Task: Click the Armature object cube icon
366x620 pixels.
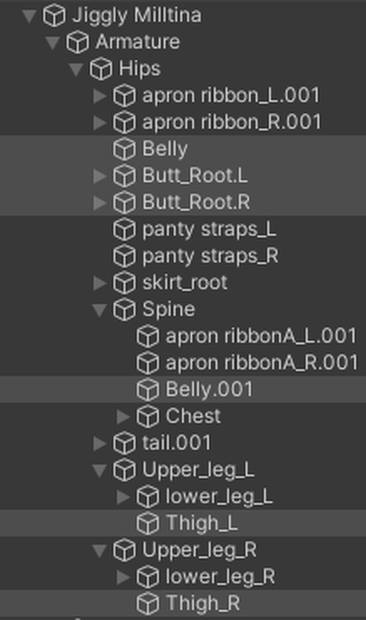Action: click(77, 42)
